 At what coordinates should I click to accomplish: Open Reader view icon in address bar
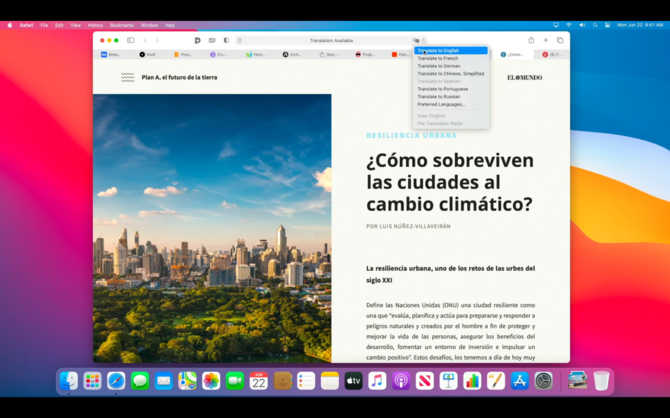240,41
